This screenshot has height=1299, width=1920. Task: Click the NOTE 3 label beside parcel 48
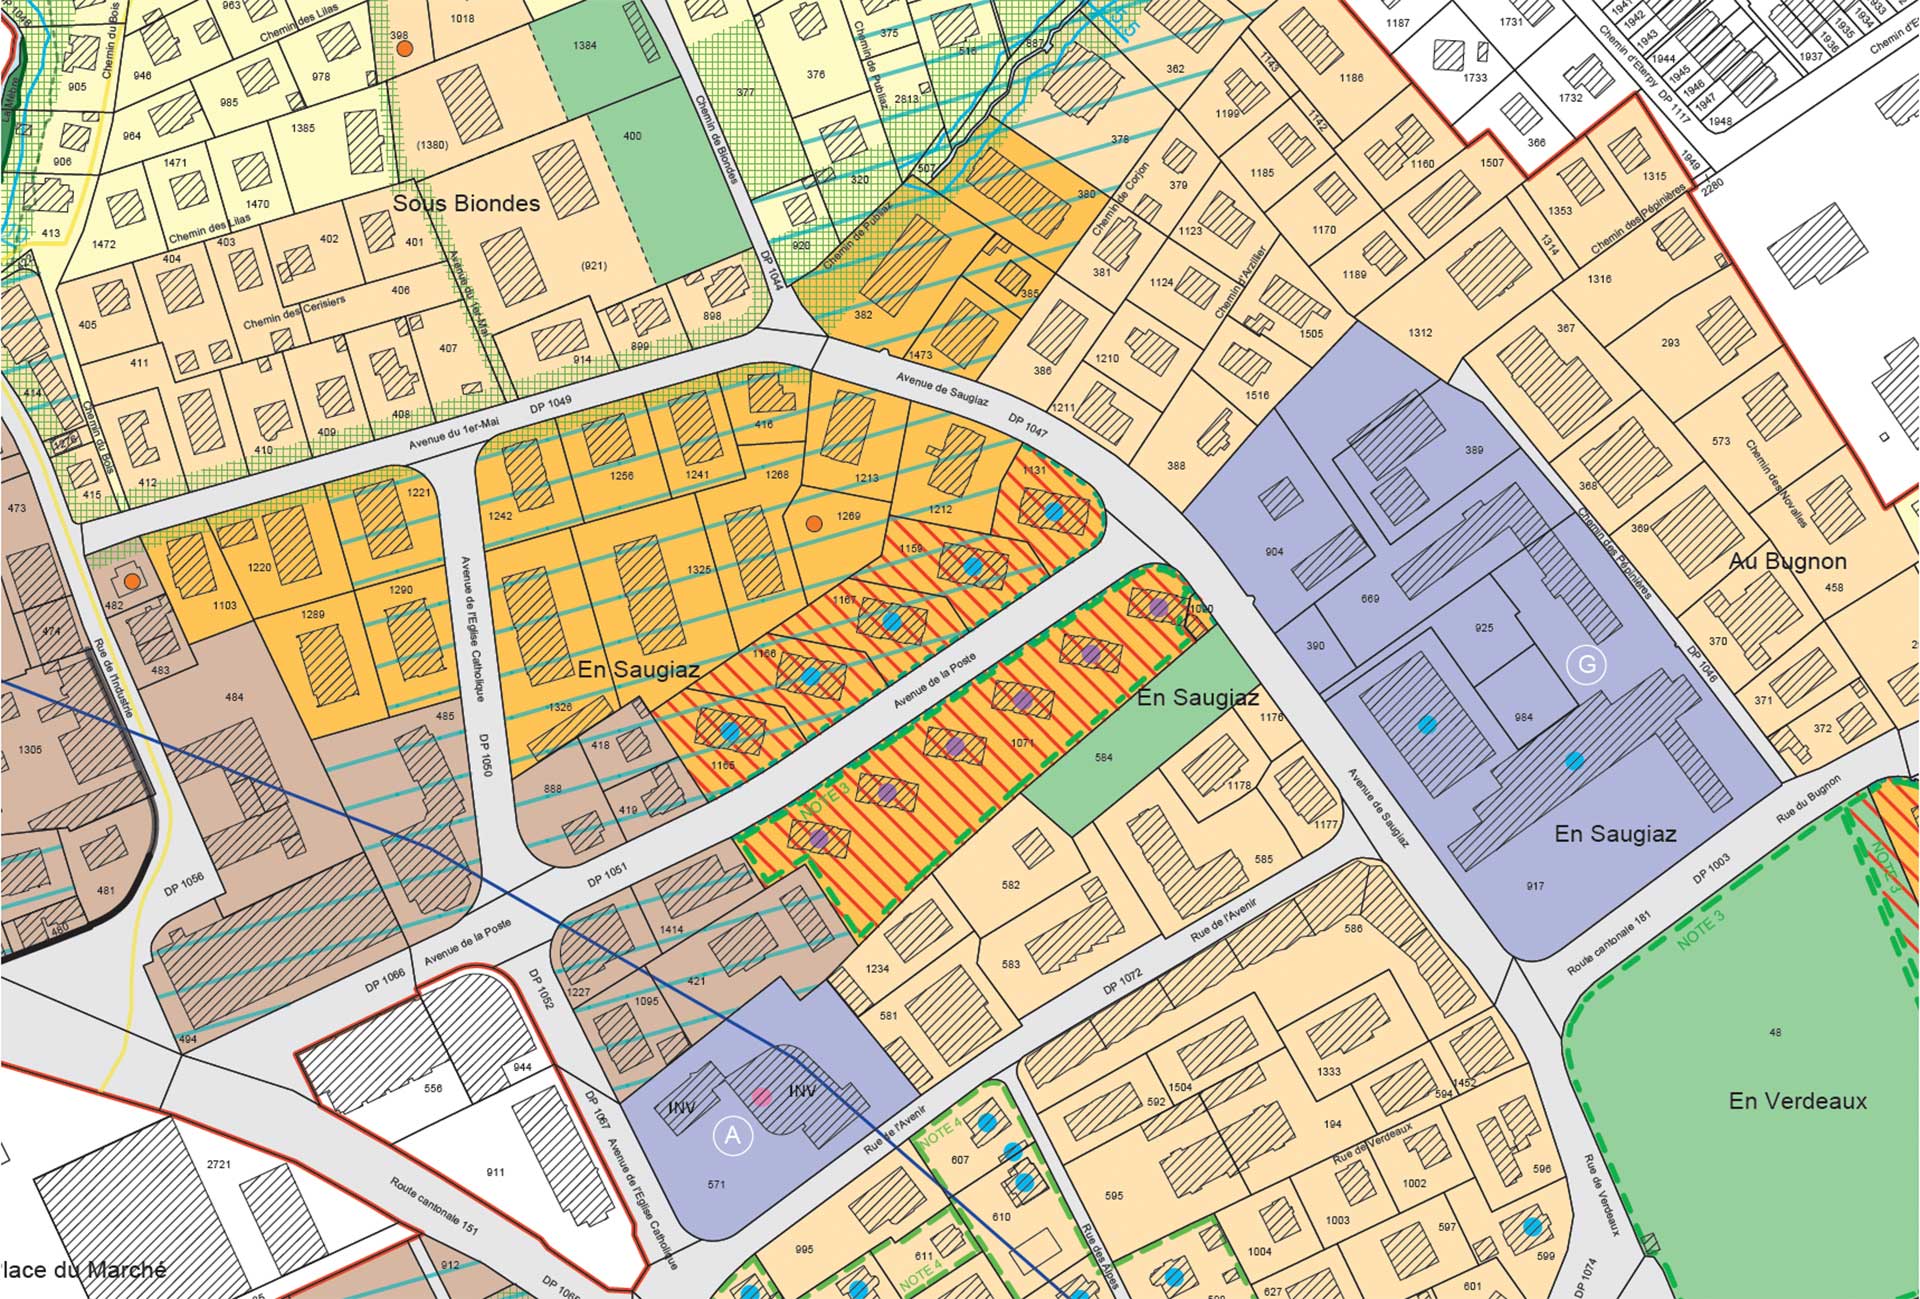click(x=1701, y=930)
